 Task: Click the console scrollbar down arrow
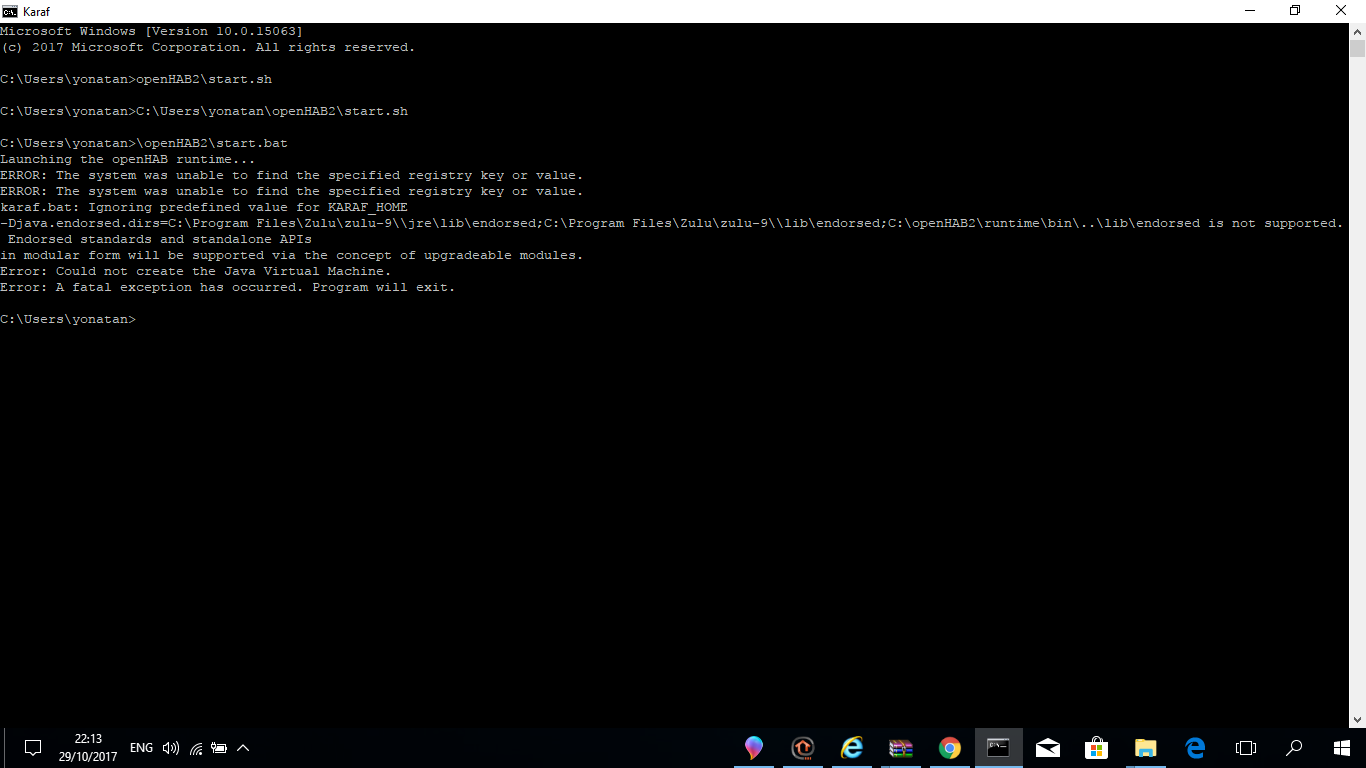(x=1357, y=719)
